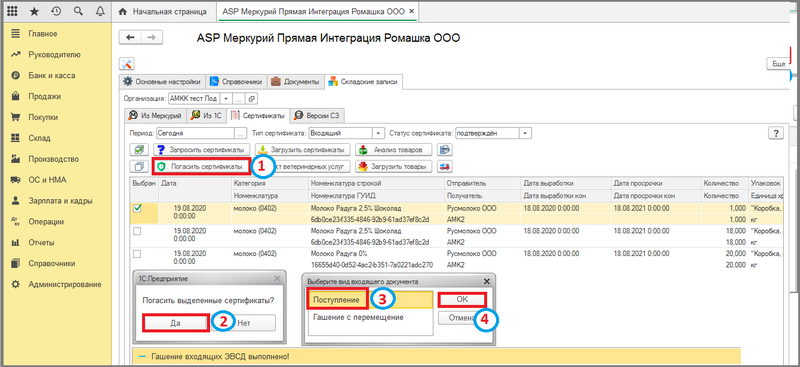Open Производство section in sidebar
Screen dimensions: 800x367
pyautogui.click(x=54, y=159)
